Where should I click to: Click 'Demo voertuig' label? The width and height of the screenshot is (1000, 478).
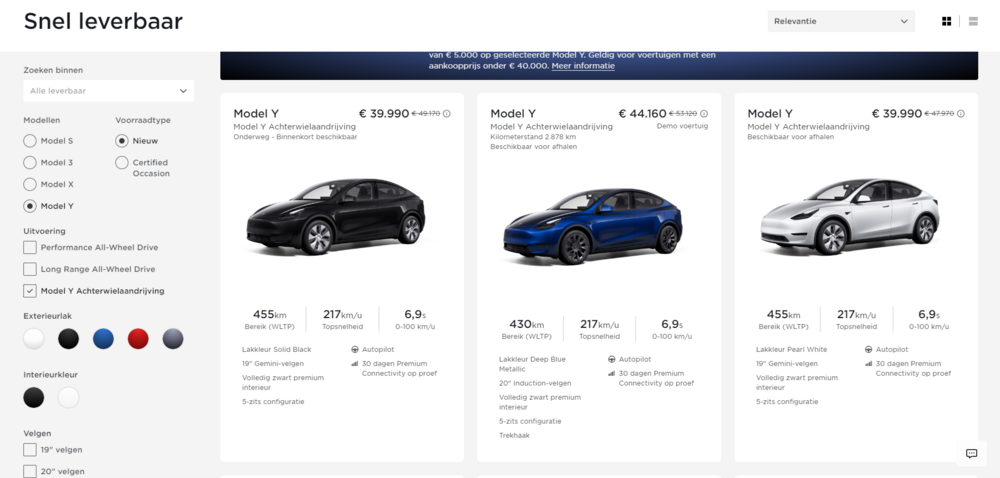682,126
